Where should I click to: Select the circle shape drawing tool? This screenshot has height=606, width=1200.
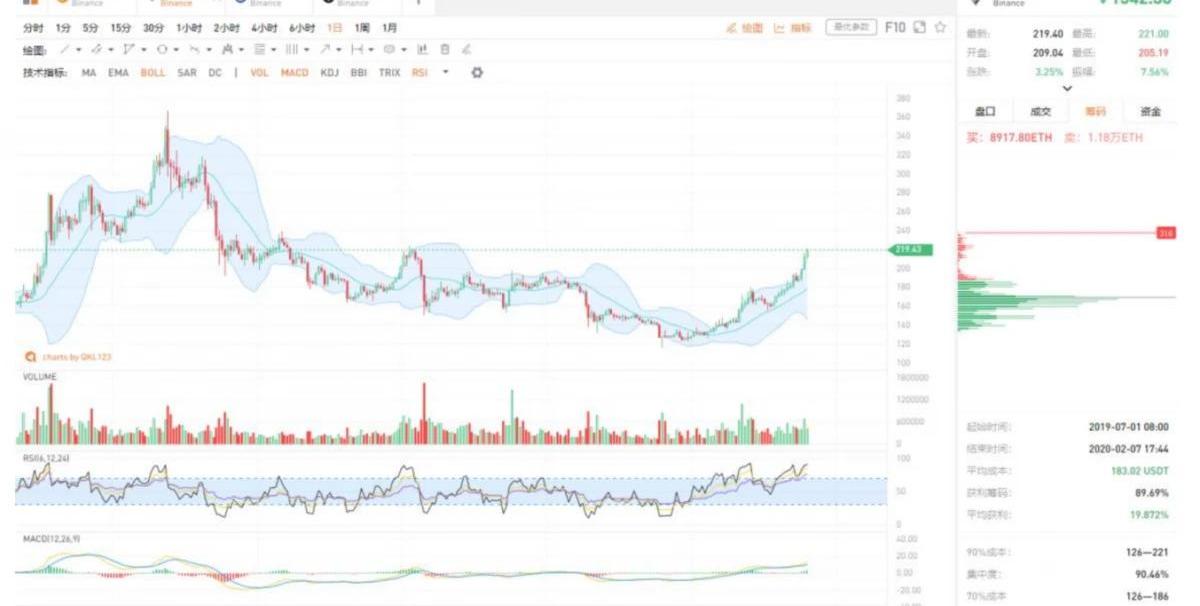coord(161,49)
